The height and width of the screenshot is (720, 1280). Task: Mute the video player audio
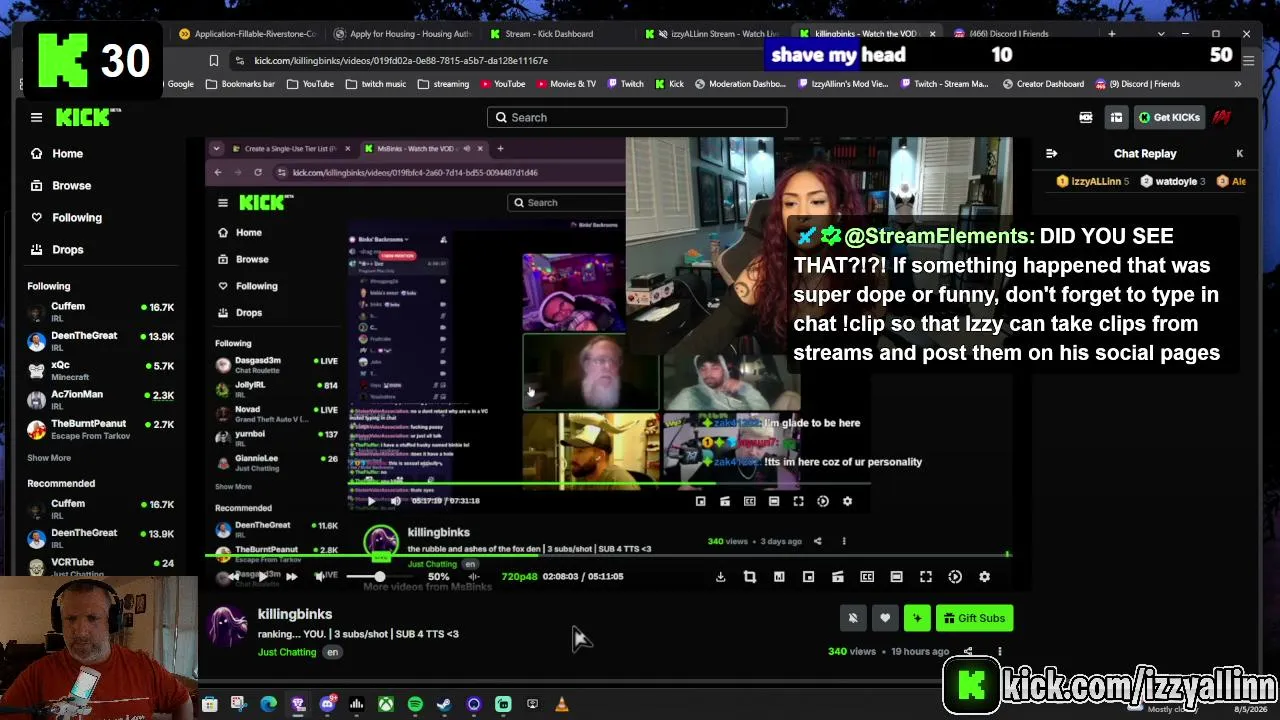pos(319,577)
